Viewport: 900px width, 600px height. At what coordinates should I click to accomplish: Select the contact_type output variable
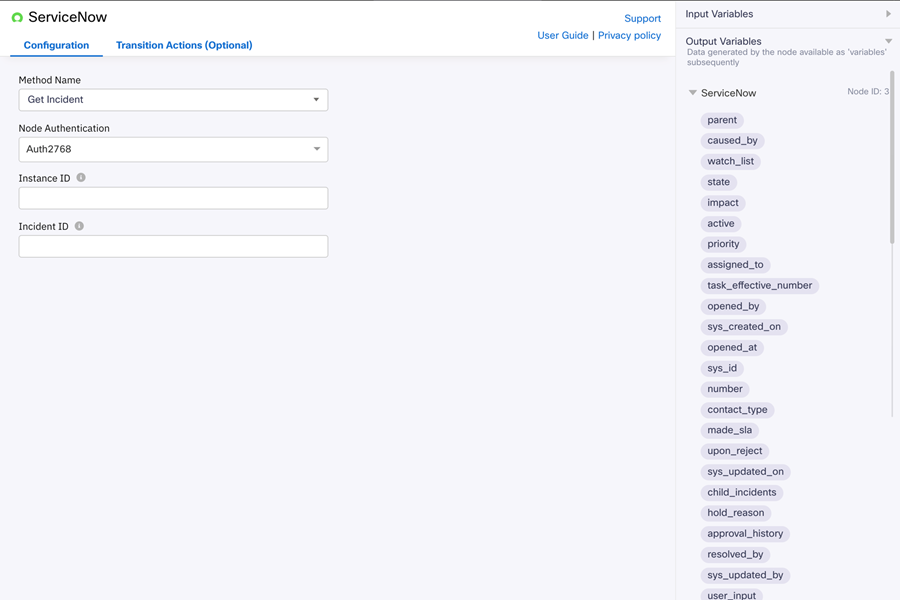(x=737, y=409)
